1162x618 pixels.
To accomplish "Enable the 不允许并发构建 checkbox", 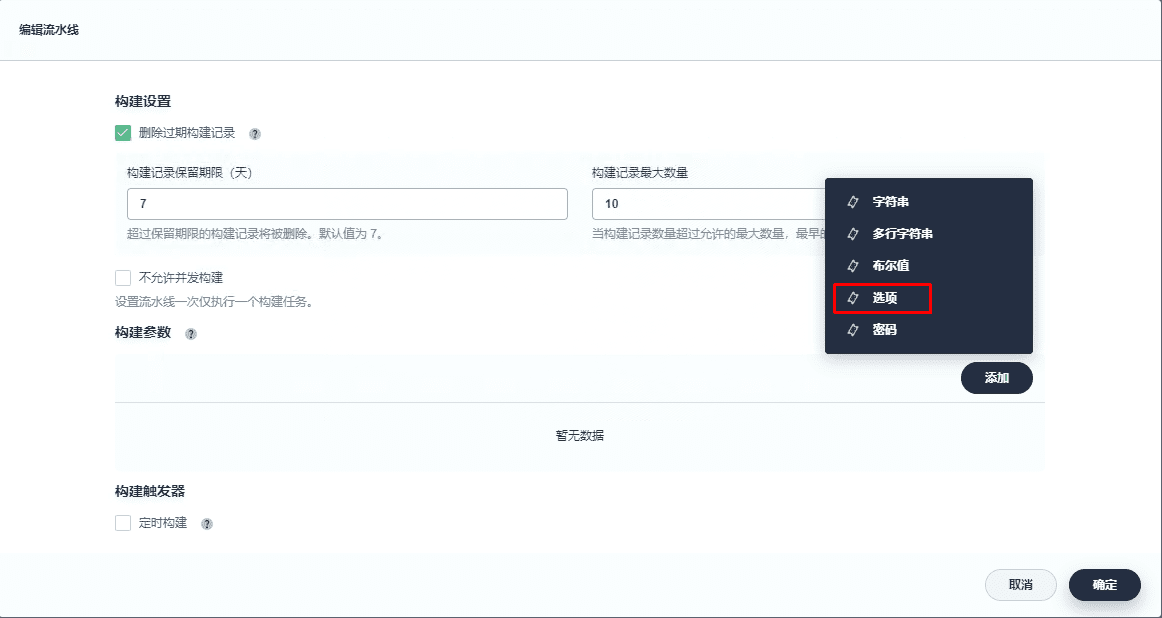I will coord(123,278).
